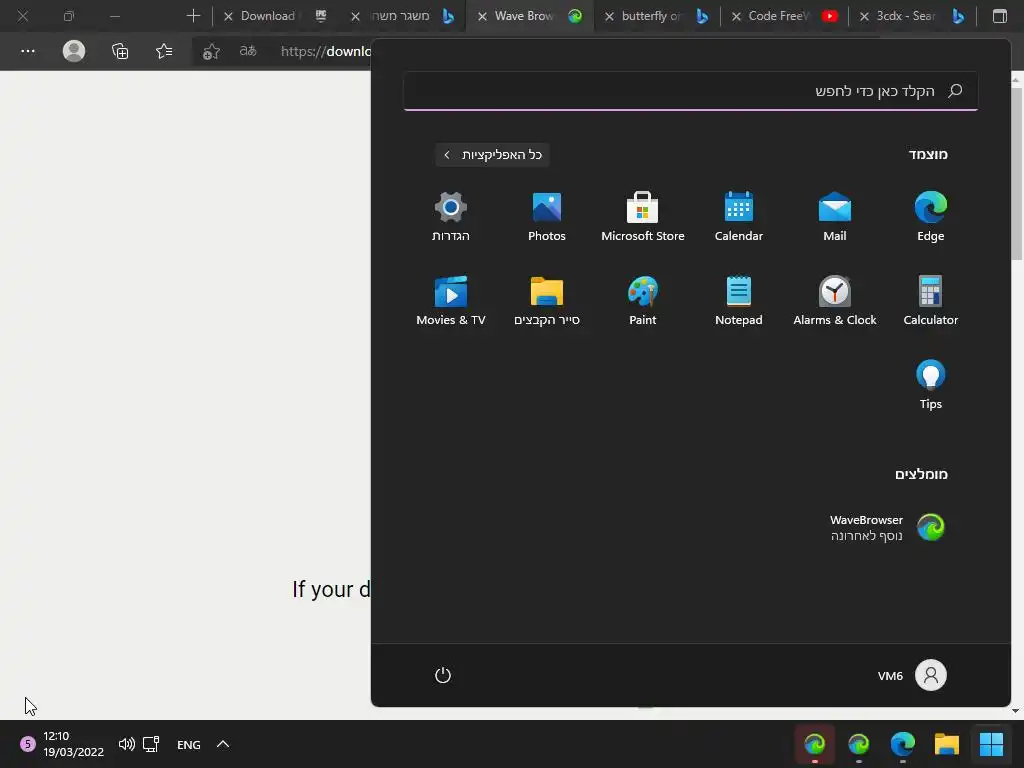Click the translate page icon in address bar
The image size is (1024, 768).
click(x=248, y=51)
